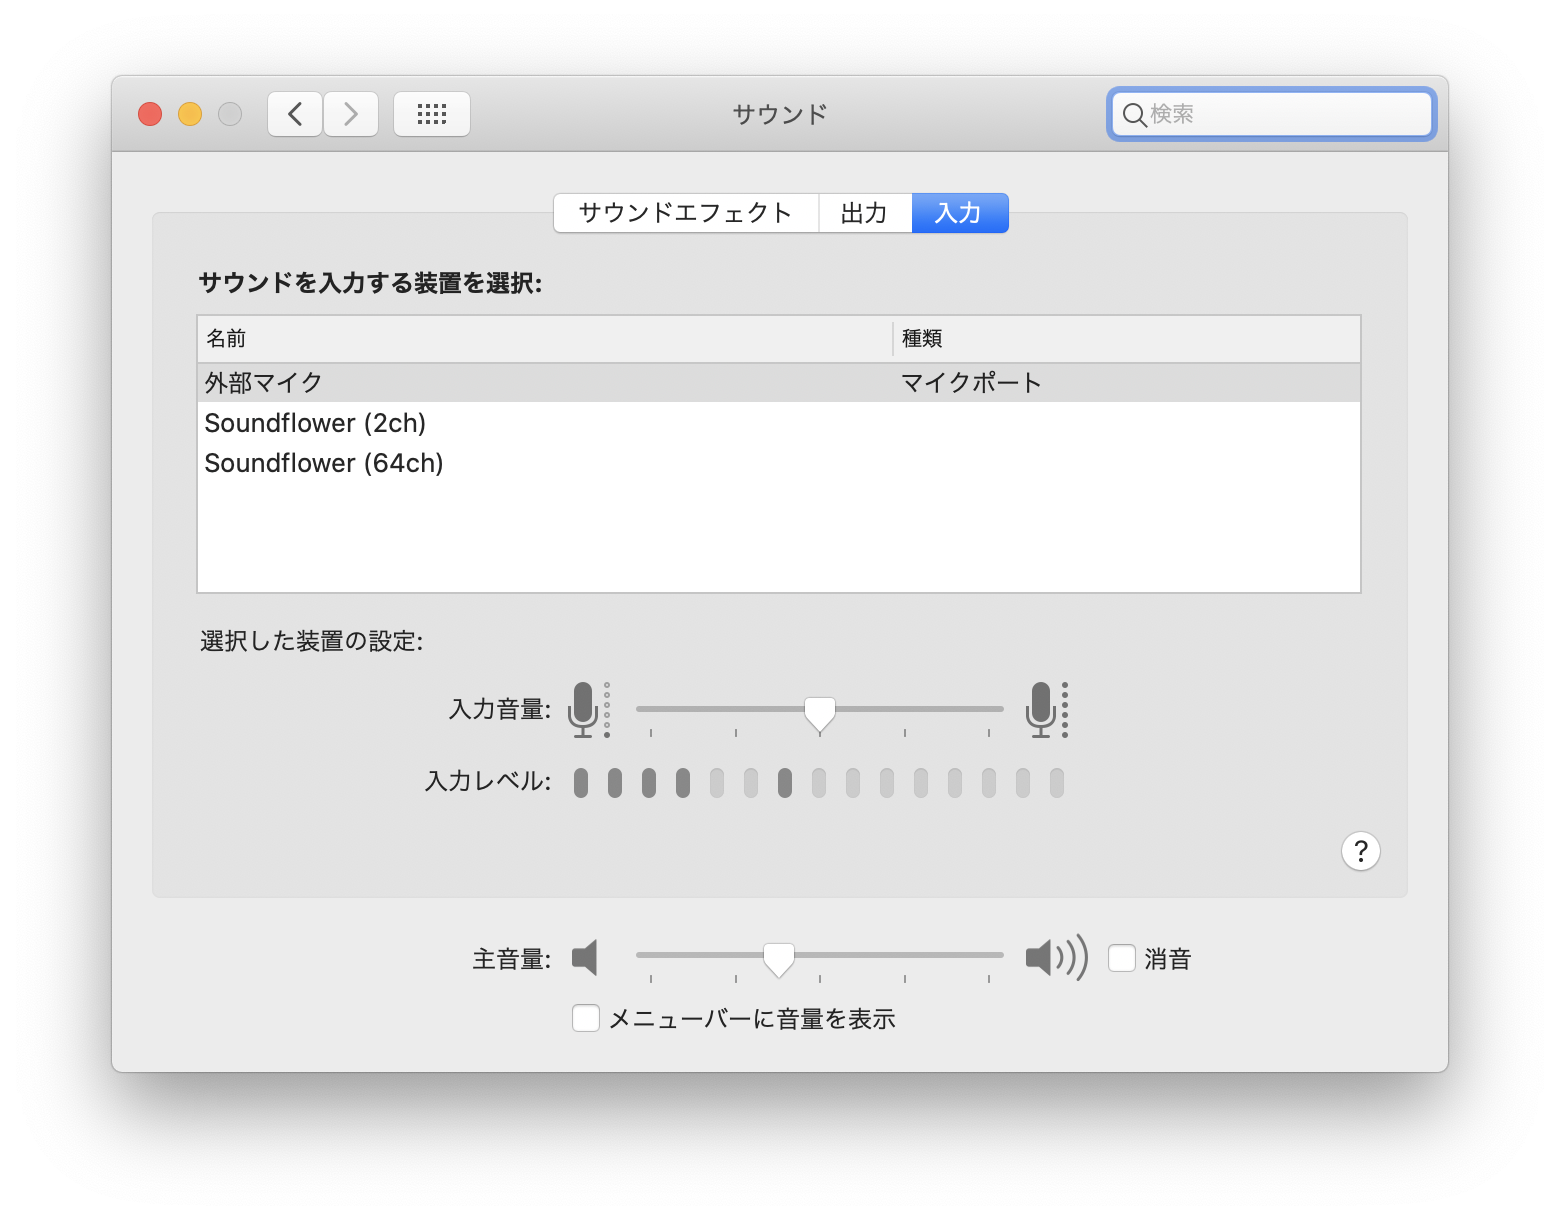Enable the 消音 mute checkbox
Image resolution: width=1560 pixels, height=1220 pixels.
1122,958
